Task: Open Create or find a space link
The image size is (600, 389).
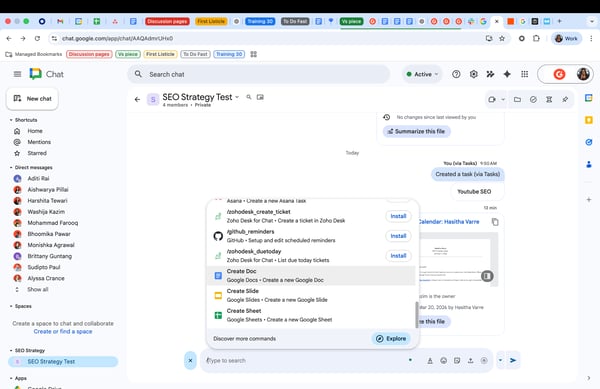Action: [63, 332]
